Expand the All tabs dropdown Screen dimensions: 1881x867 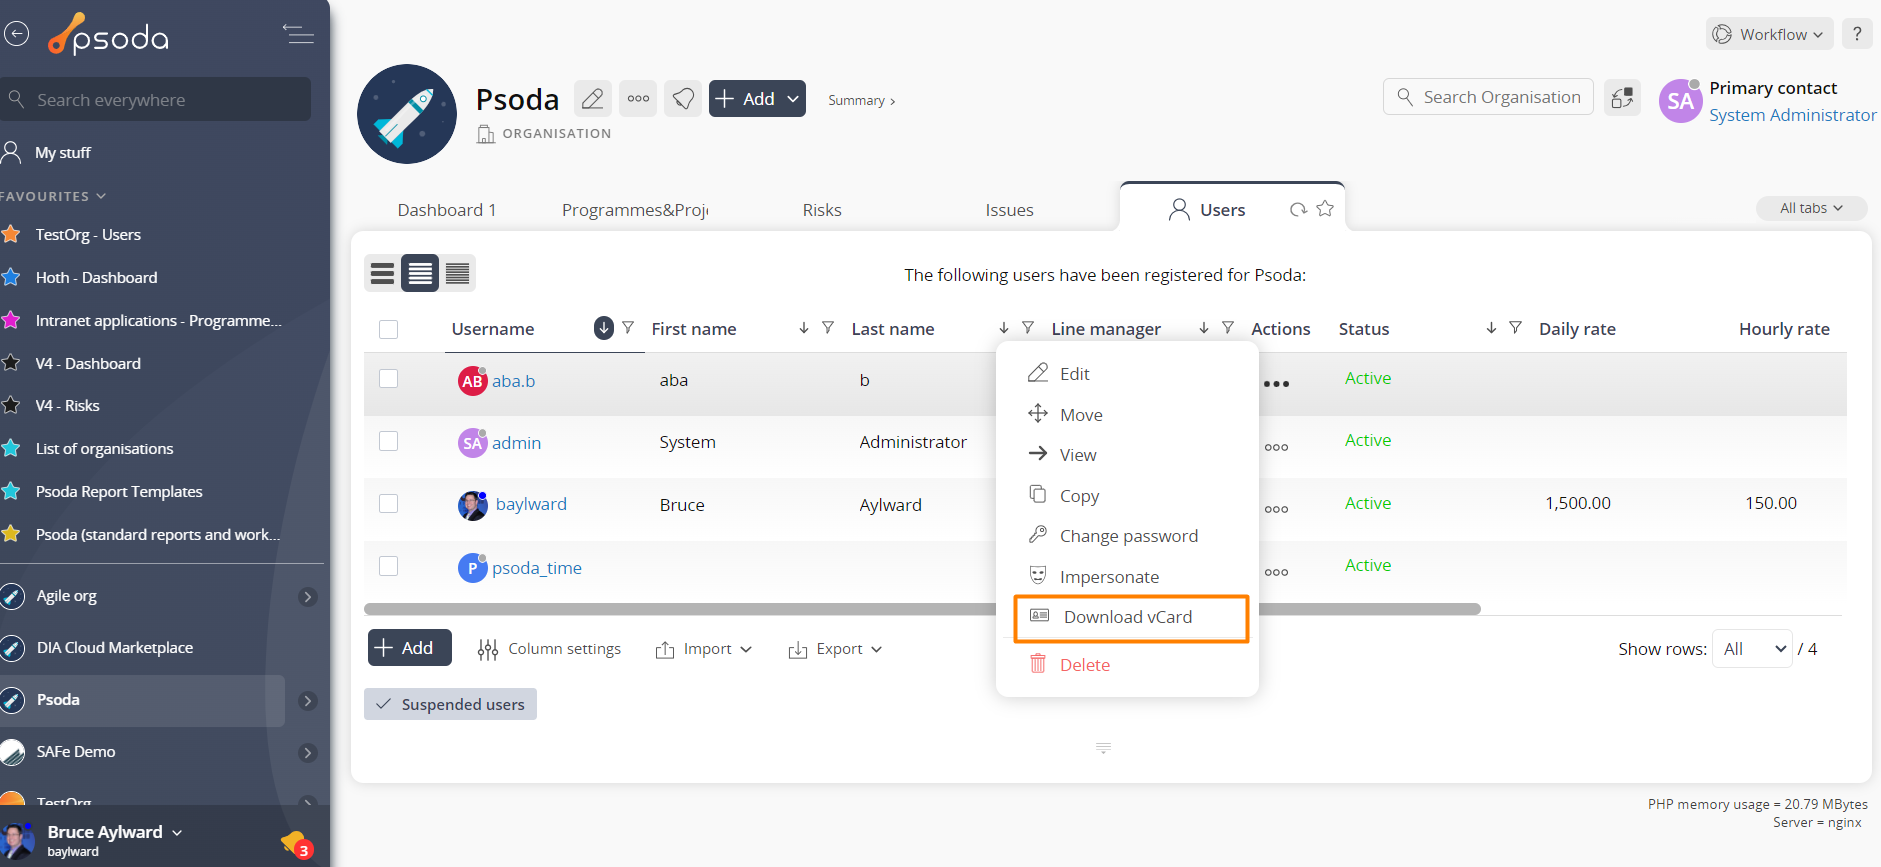[x=1811, y=208]
